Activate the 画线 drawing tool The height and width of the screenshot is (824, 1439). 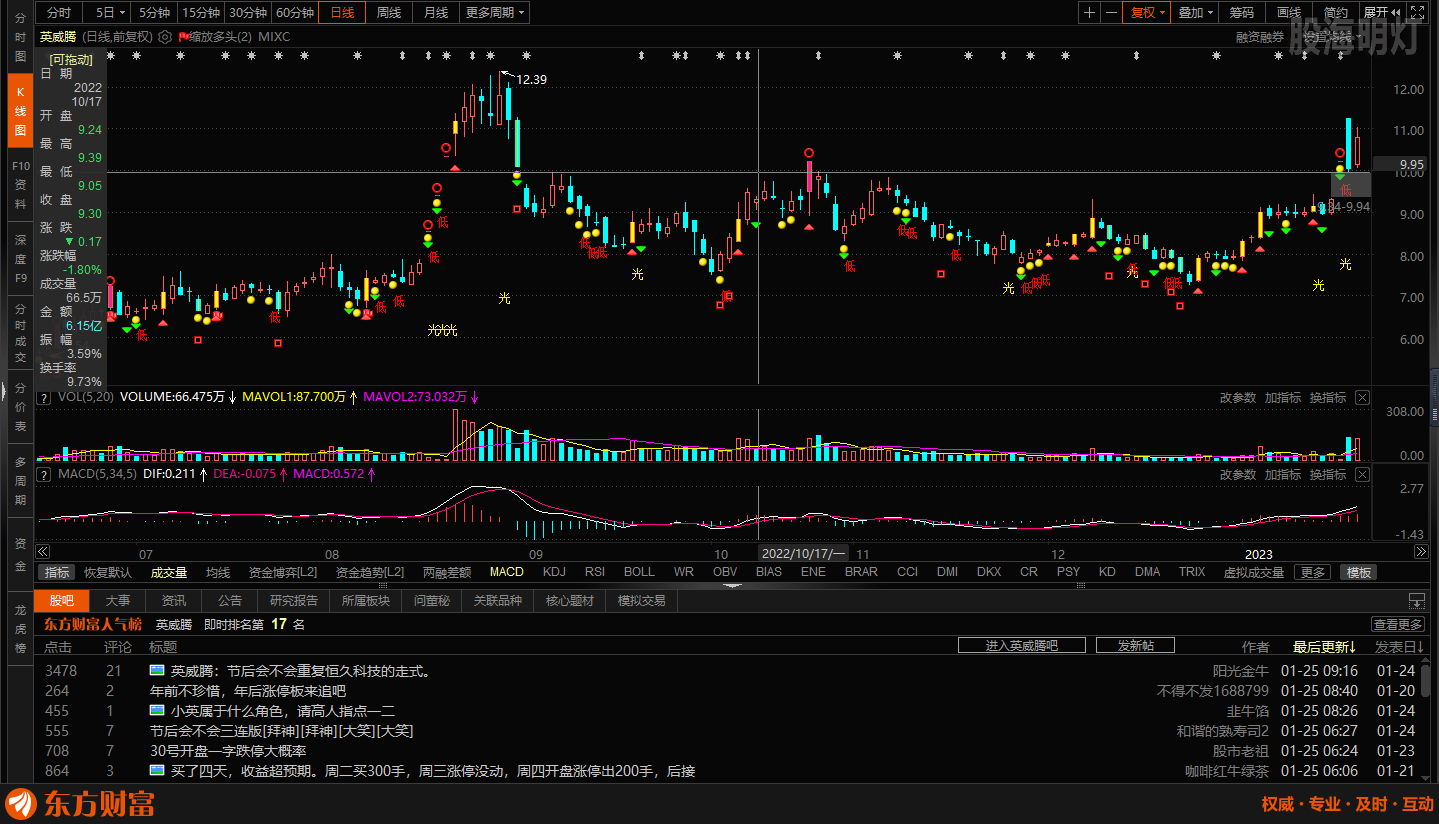click(1289, 12)
